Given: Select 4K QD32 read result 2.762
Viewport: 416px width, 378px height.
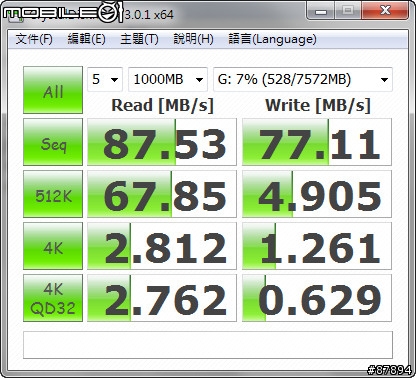Looking at the screenshot, I should click(x=162, y=298).
